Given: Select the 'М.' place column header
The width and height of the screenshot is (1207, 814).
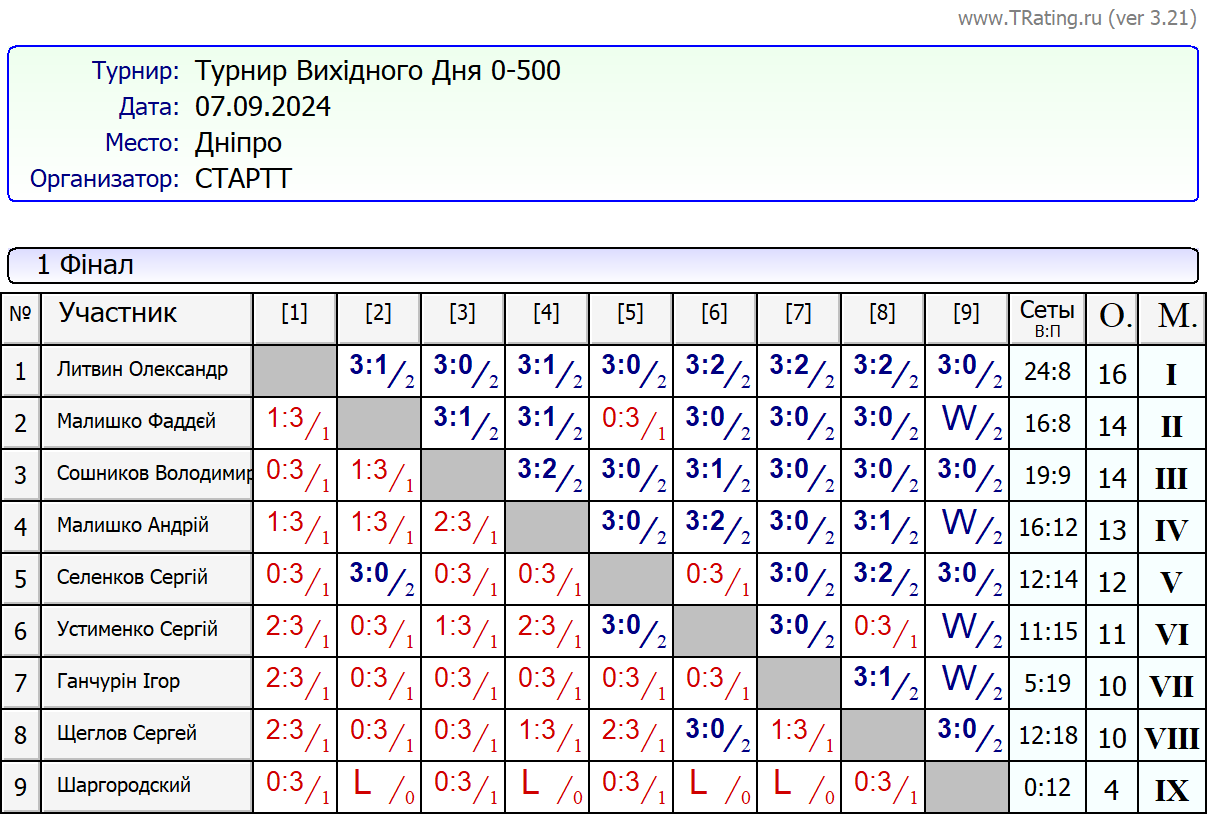Looking at the screenshot, I should pyautogui.click(x=1172, y=317).
